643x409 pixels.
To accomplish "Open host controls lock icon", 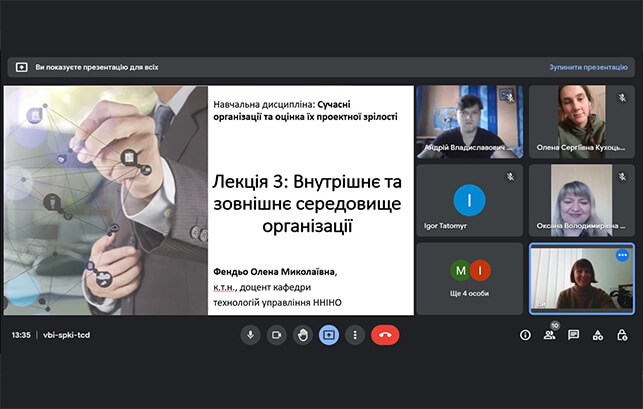I will pyautogui.click(x=620, y=335).
